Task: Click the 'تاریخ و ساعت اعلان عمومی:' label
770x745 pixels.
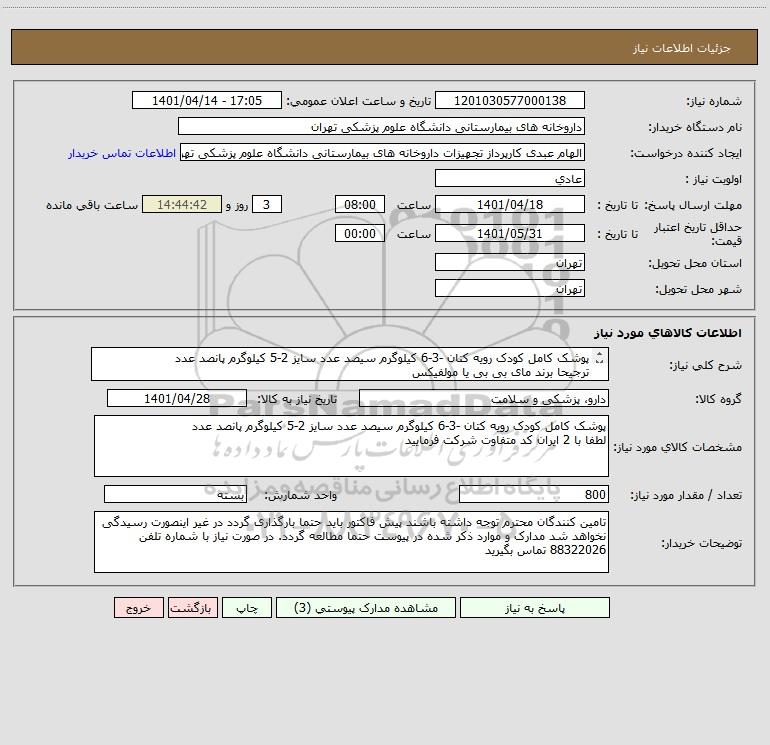Action: click(x=358, y=101)
